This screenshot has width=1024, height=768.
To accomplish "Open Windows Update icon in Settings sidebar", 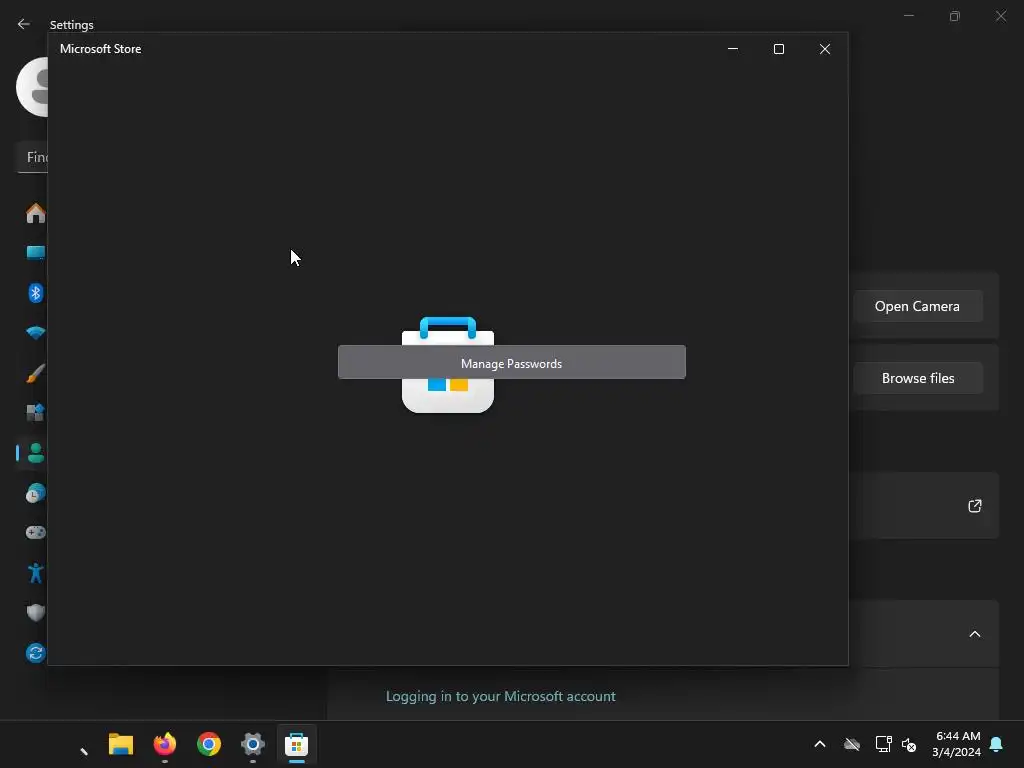I will [36, 652].
